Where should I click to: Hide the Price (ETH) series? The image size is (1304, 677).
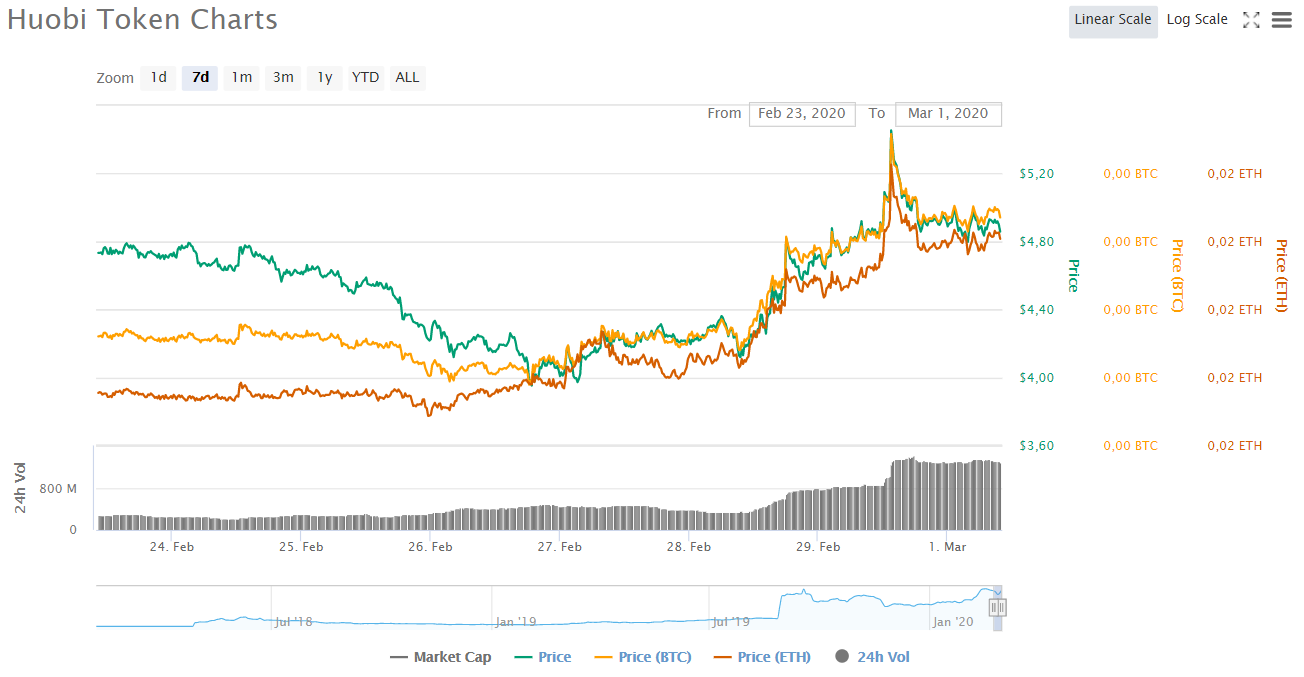(761, 657)
